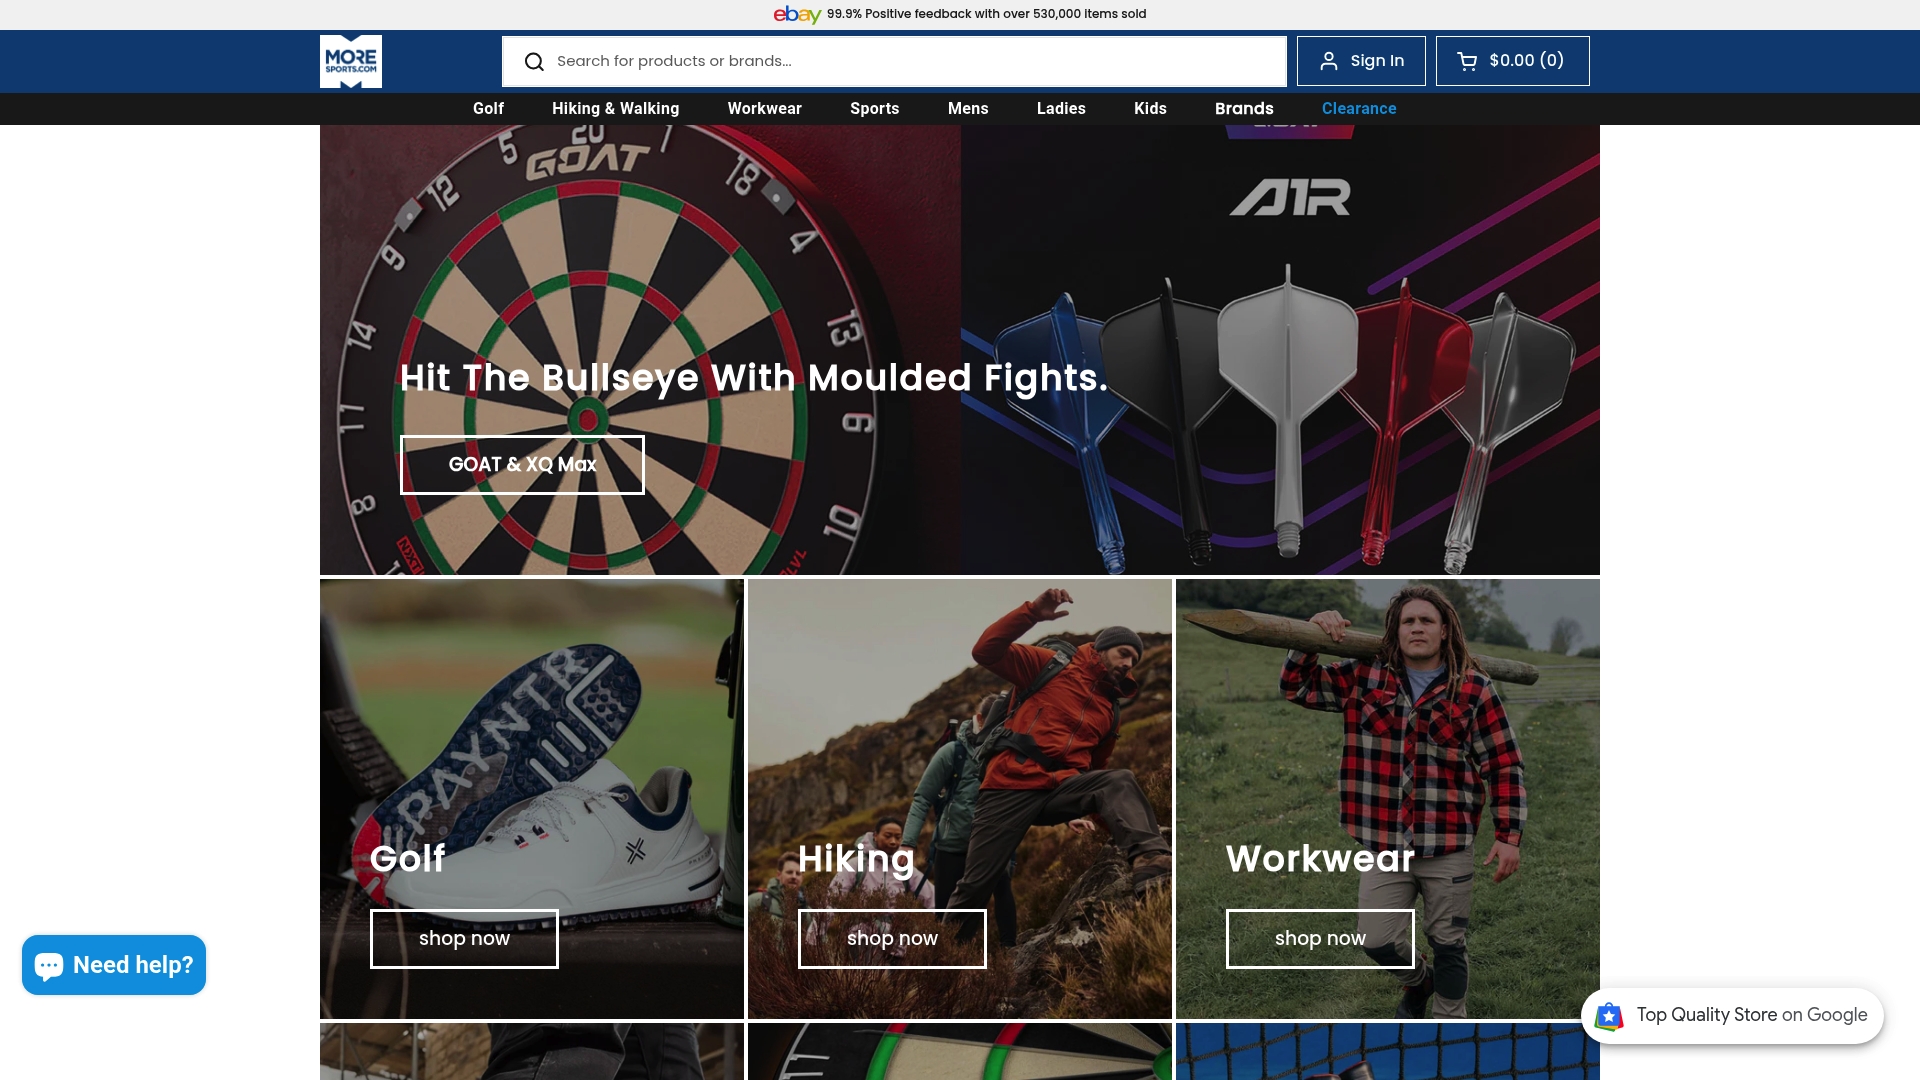Go to the Clearance section
The image size is (1920, 1080).
point(1358,108)
